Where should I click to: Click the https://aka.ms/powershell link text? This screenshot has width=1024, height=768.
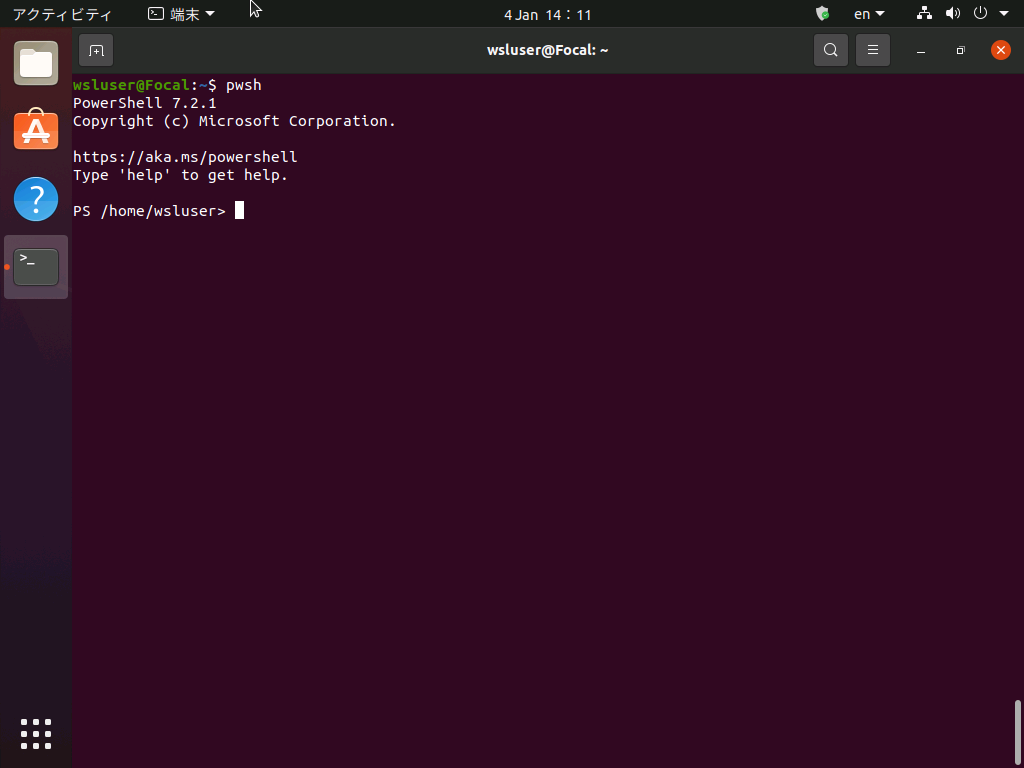185,157
